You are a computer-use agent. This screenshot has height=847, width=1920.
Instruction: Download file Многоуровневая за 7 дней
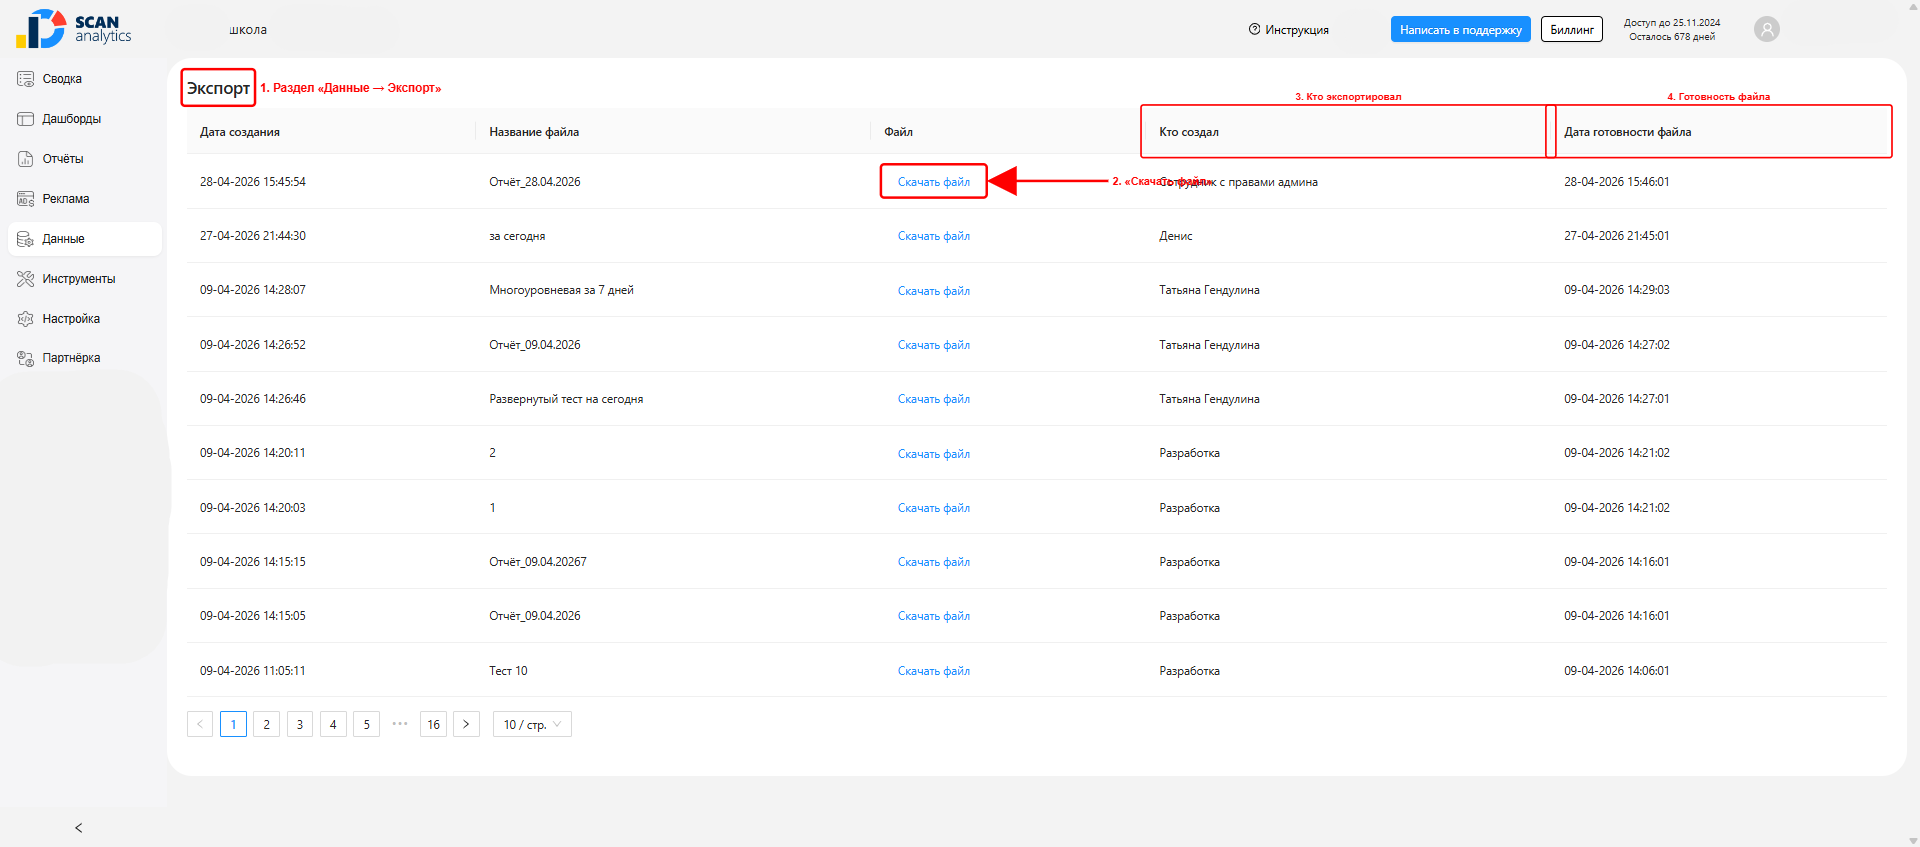(x=934, y=291)
